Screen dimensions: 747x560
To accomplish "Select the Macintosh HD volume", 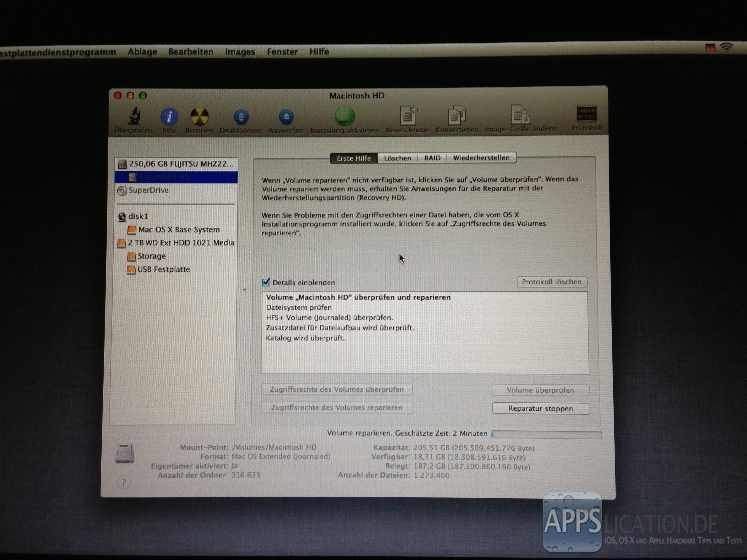I will point(176,177).
